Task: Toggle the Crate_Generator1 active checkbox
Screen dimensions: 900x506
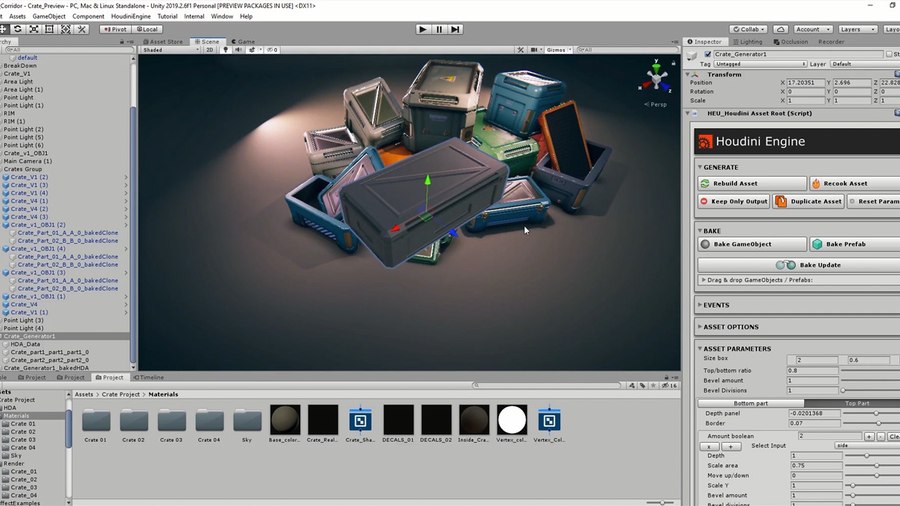Action: (x=708, y=54)
